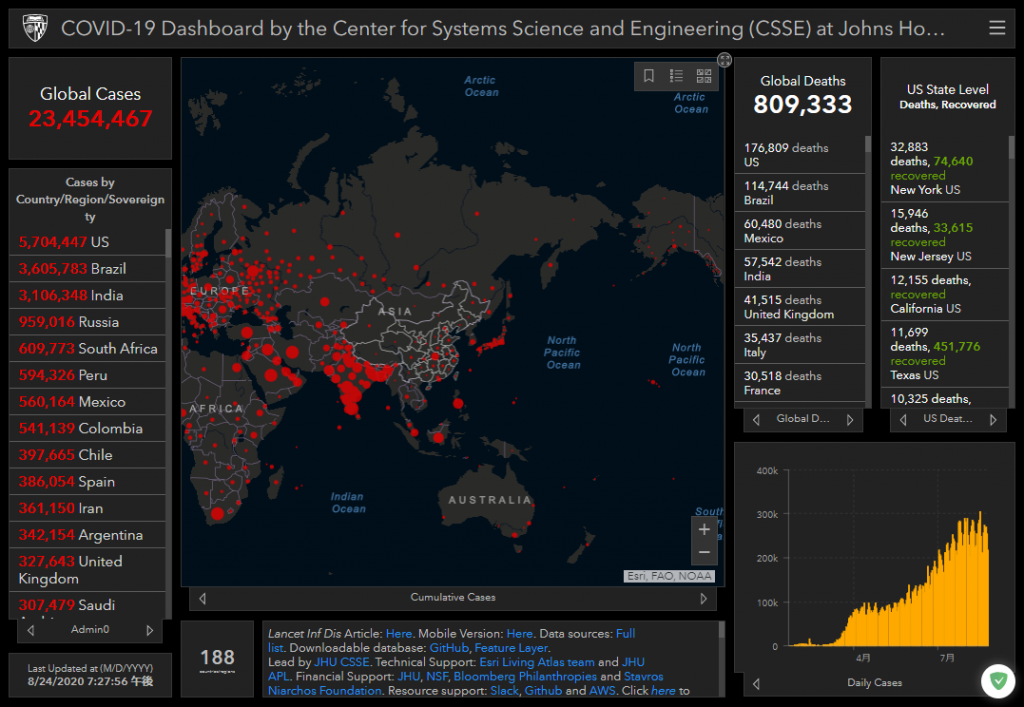Click the New Jersey US state entry
This screenshot has width=1024, height=707.
click(x=945, y=235)
